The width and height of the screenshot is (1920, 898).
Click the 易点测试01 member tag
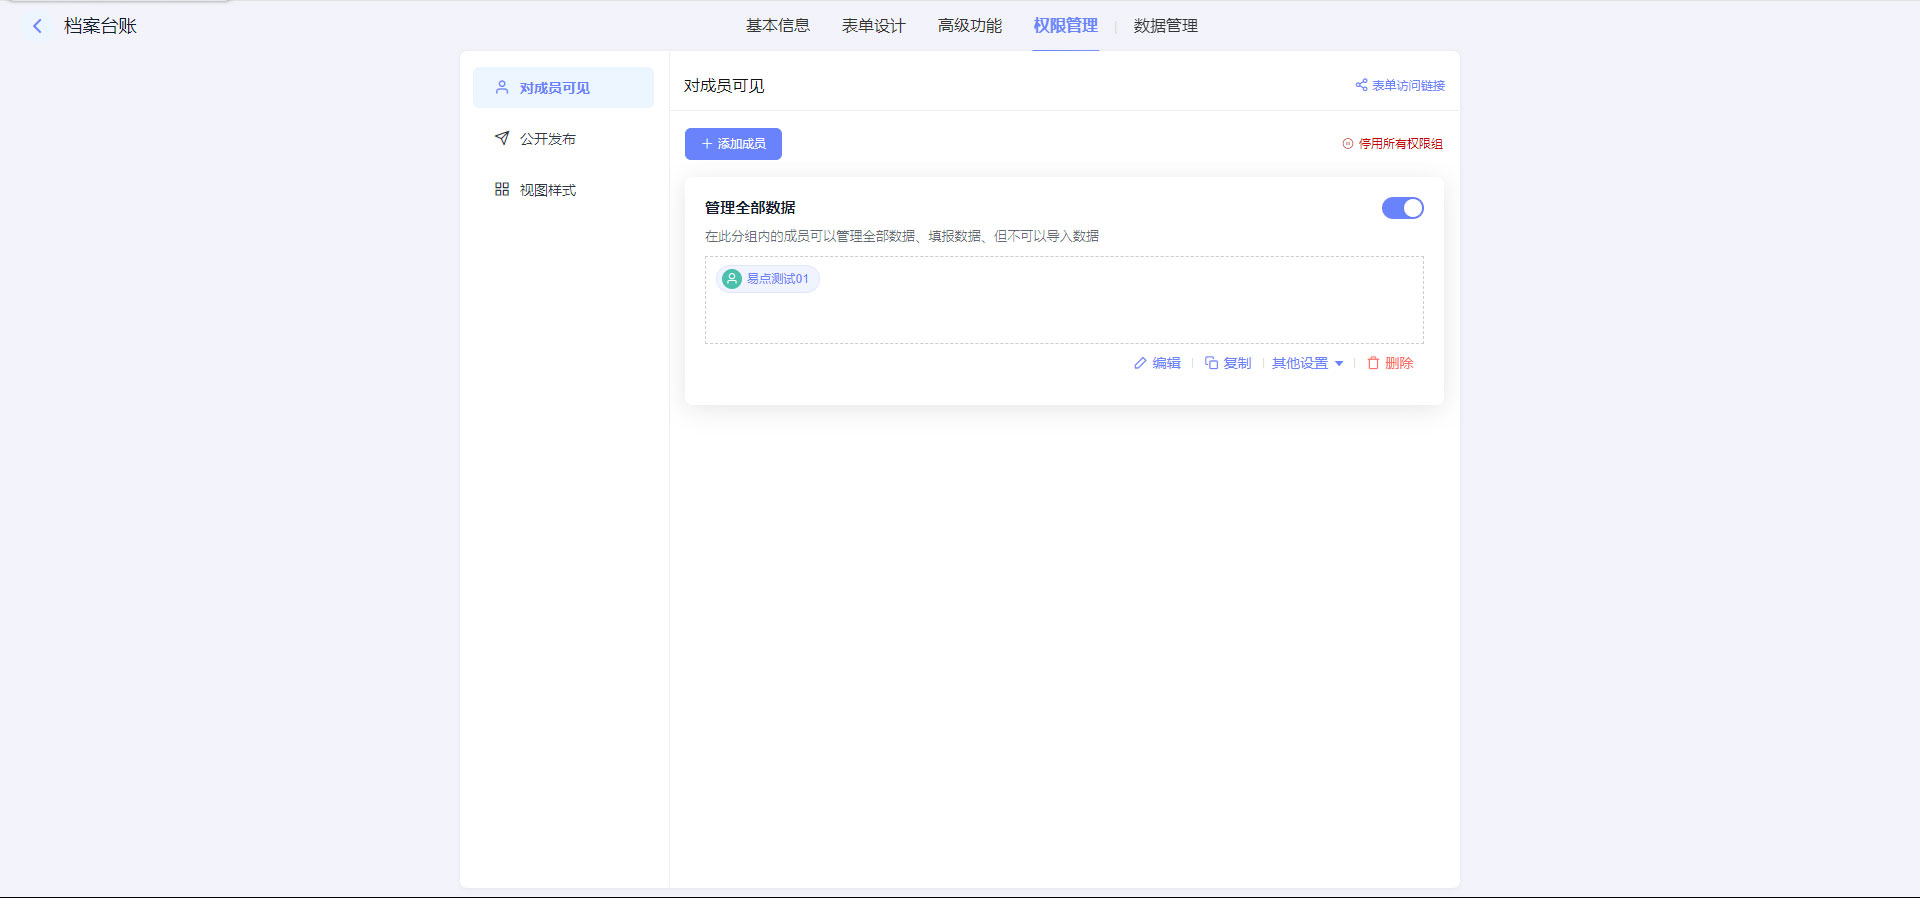pos(777,279)
